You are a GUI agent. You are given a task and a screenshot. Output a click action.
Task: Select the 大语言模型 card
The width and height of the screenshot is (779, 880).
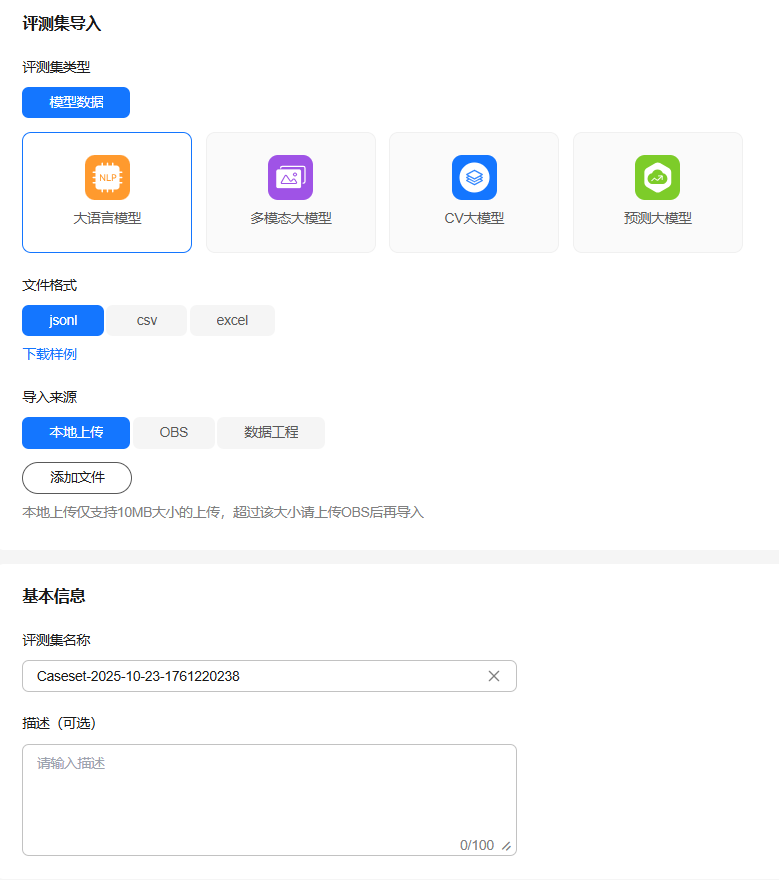(x=107, y=218)
